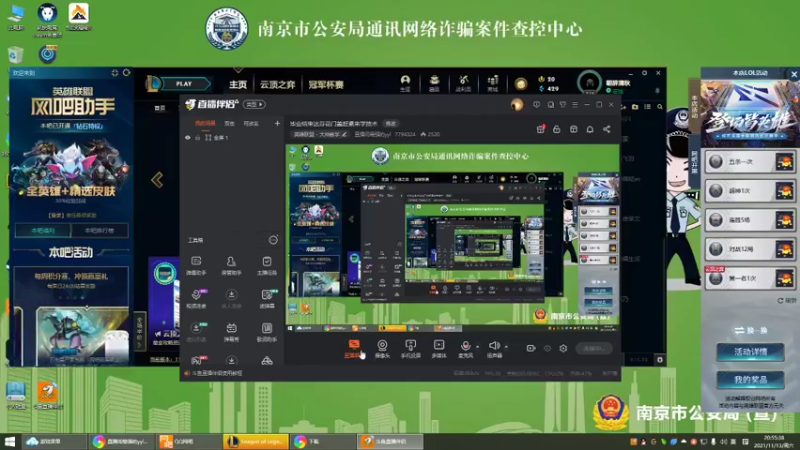Click the 五杀一次 activity row
This screenshot has height=450, width=800.
point(750,162)
